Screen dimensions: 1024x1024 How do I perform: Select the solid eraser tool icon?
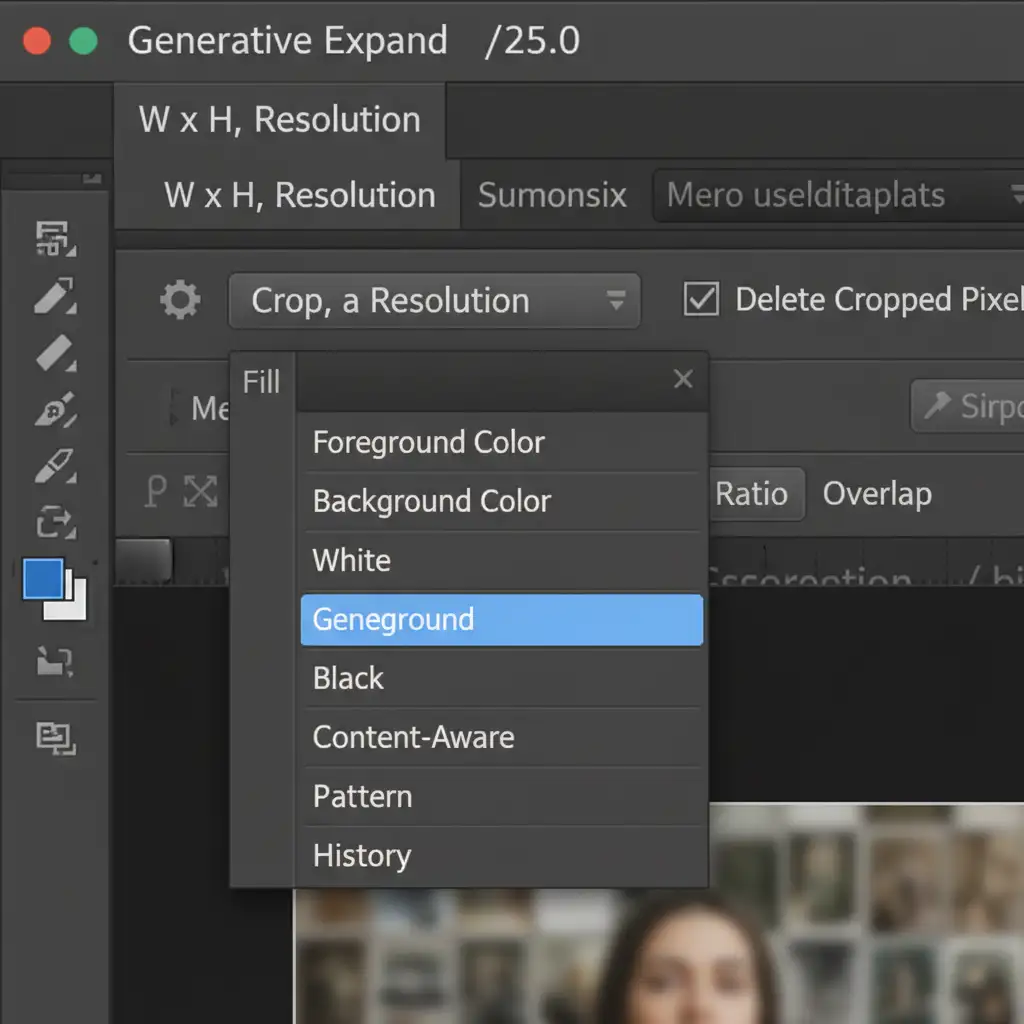tap(56, 353)
